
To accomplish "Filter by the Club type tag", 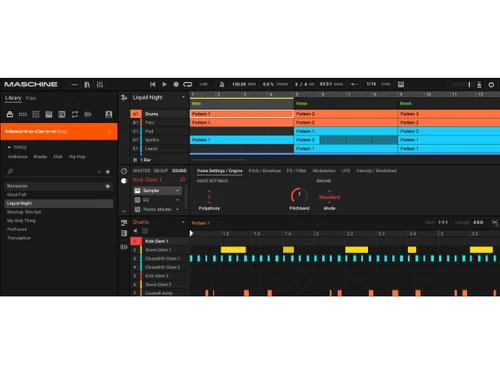I will pos(58,157).
